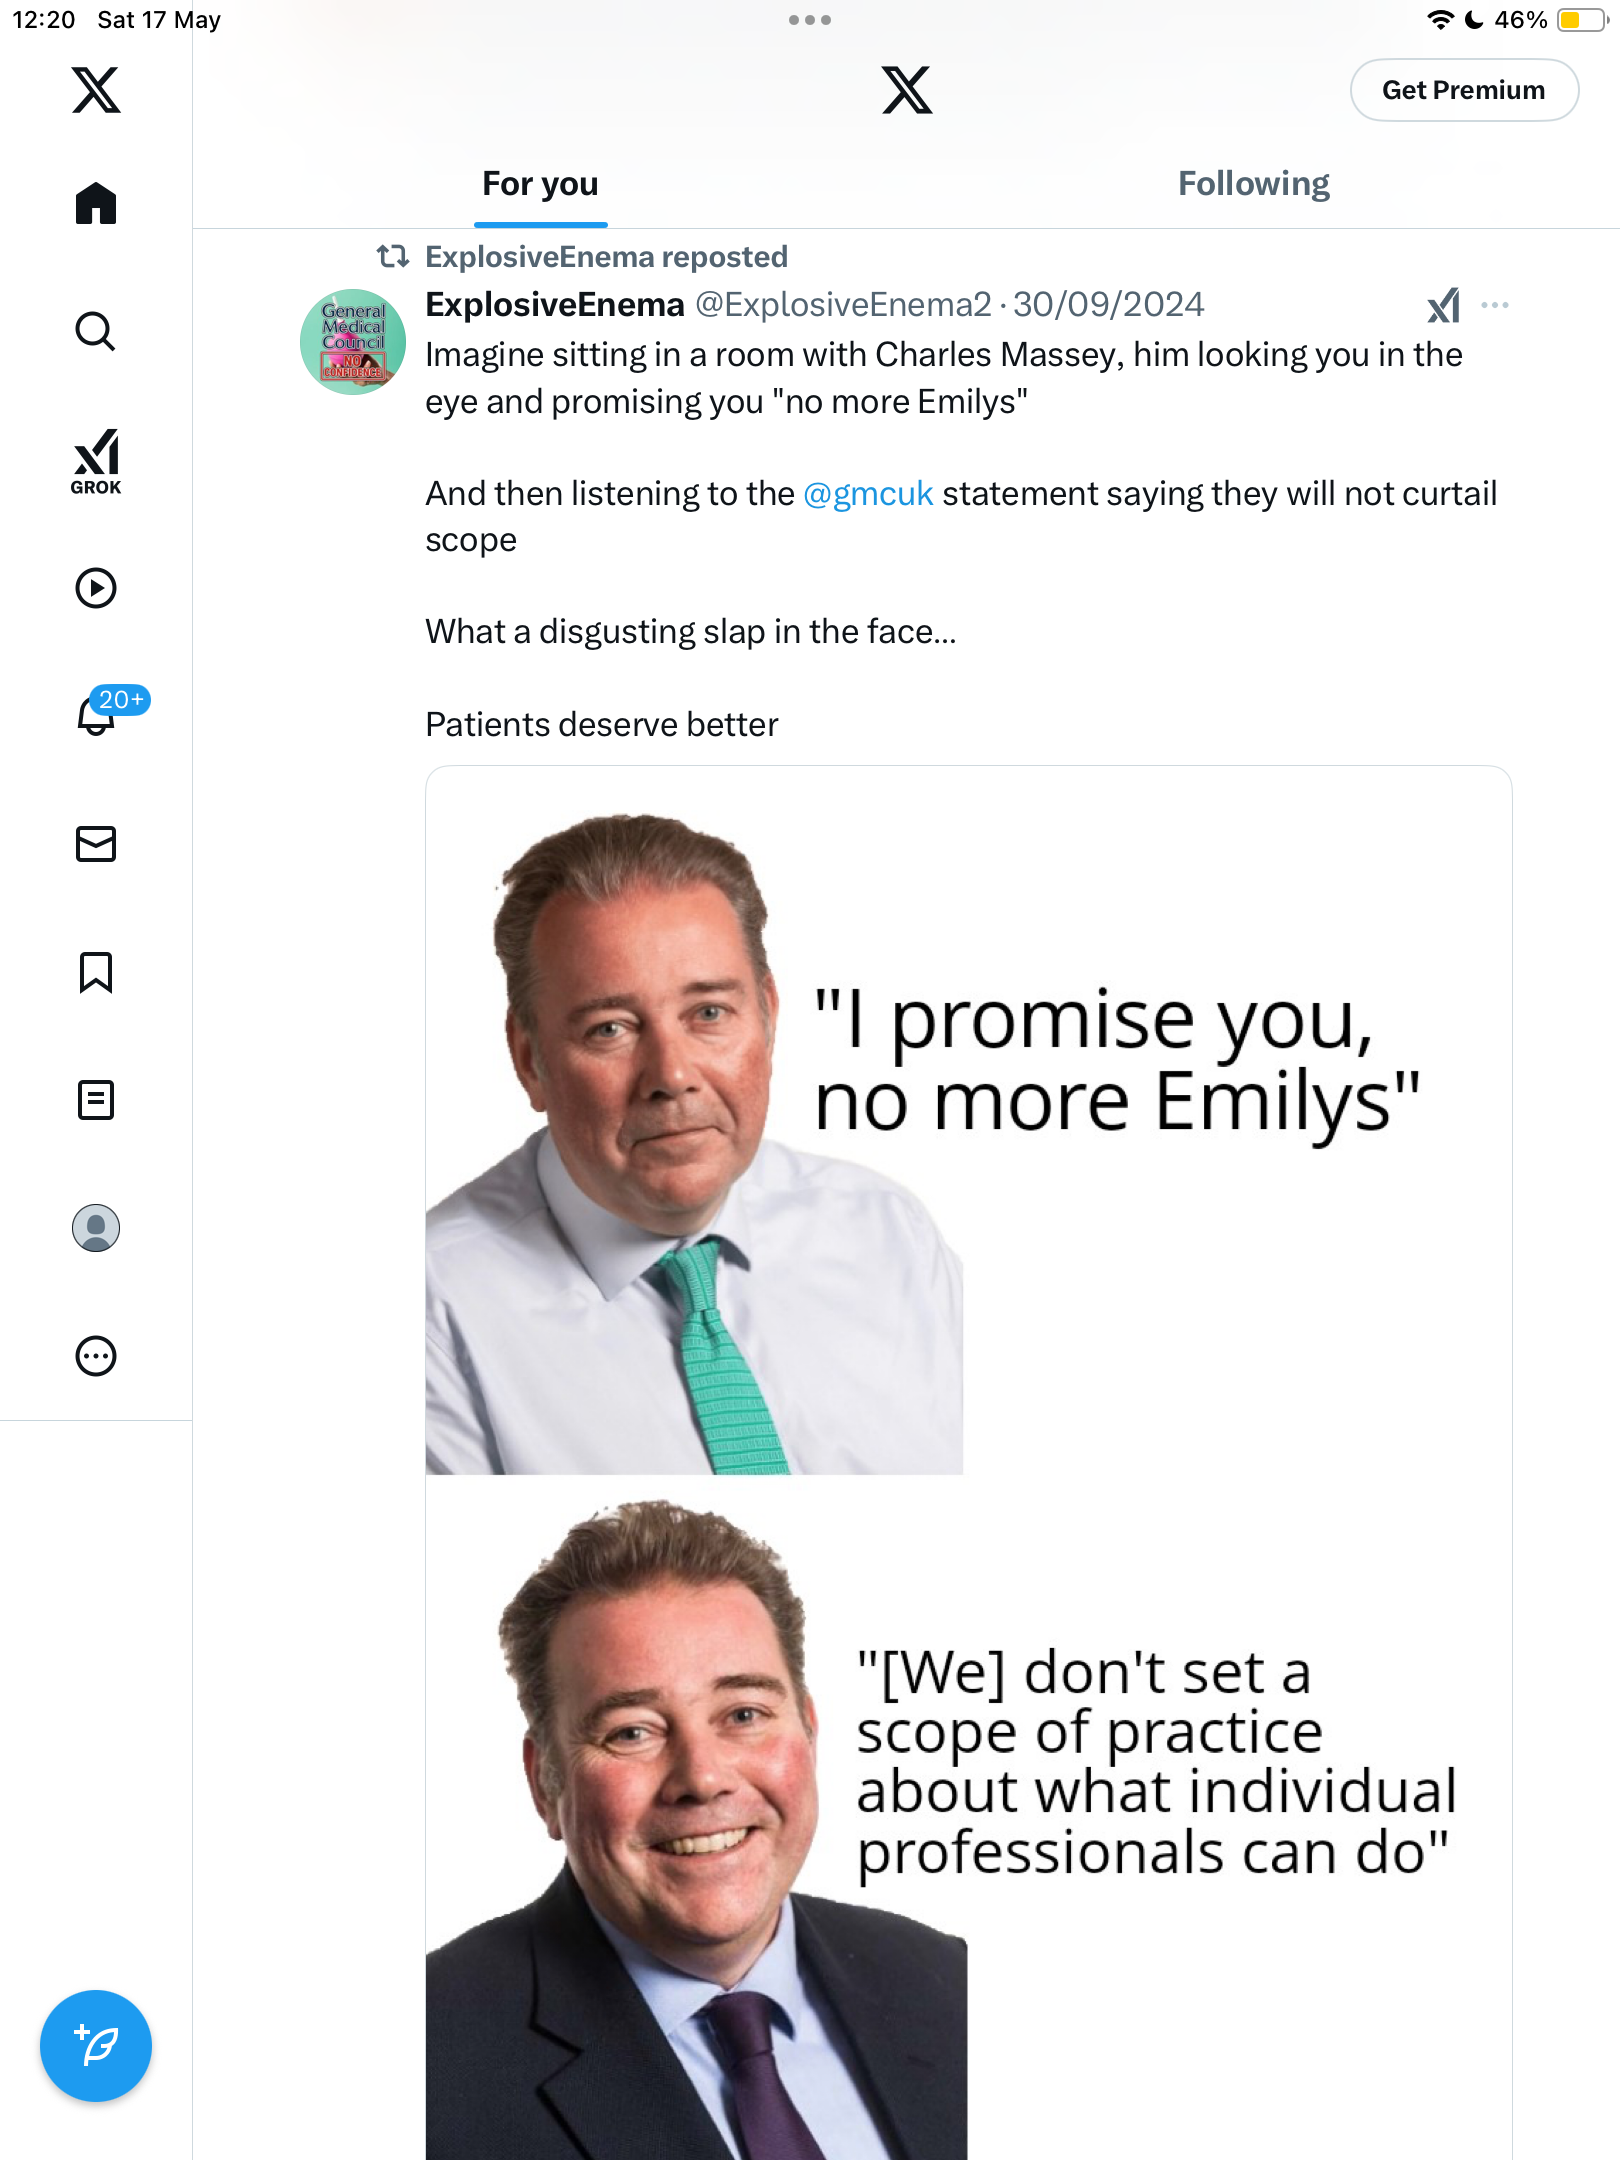Open the Search magnifier in sidebar
Screen dimensions: 1620x2160
click(96, 331)
